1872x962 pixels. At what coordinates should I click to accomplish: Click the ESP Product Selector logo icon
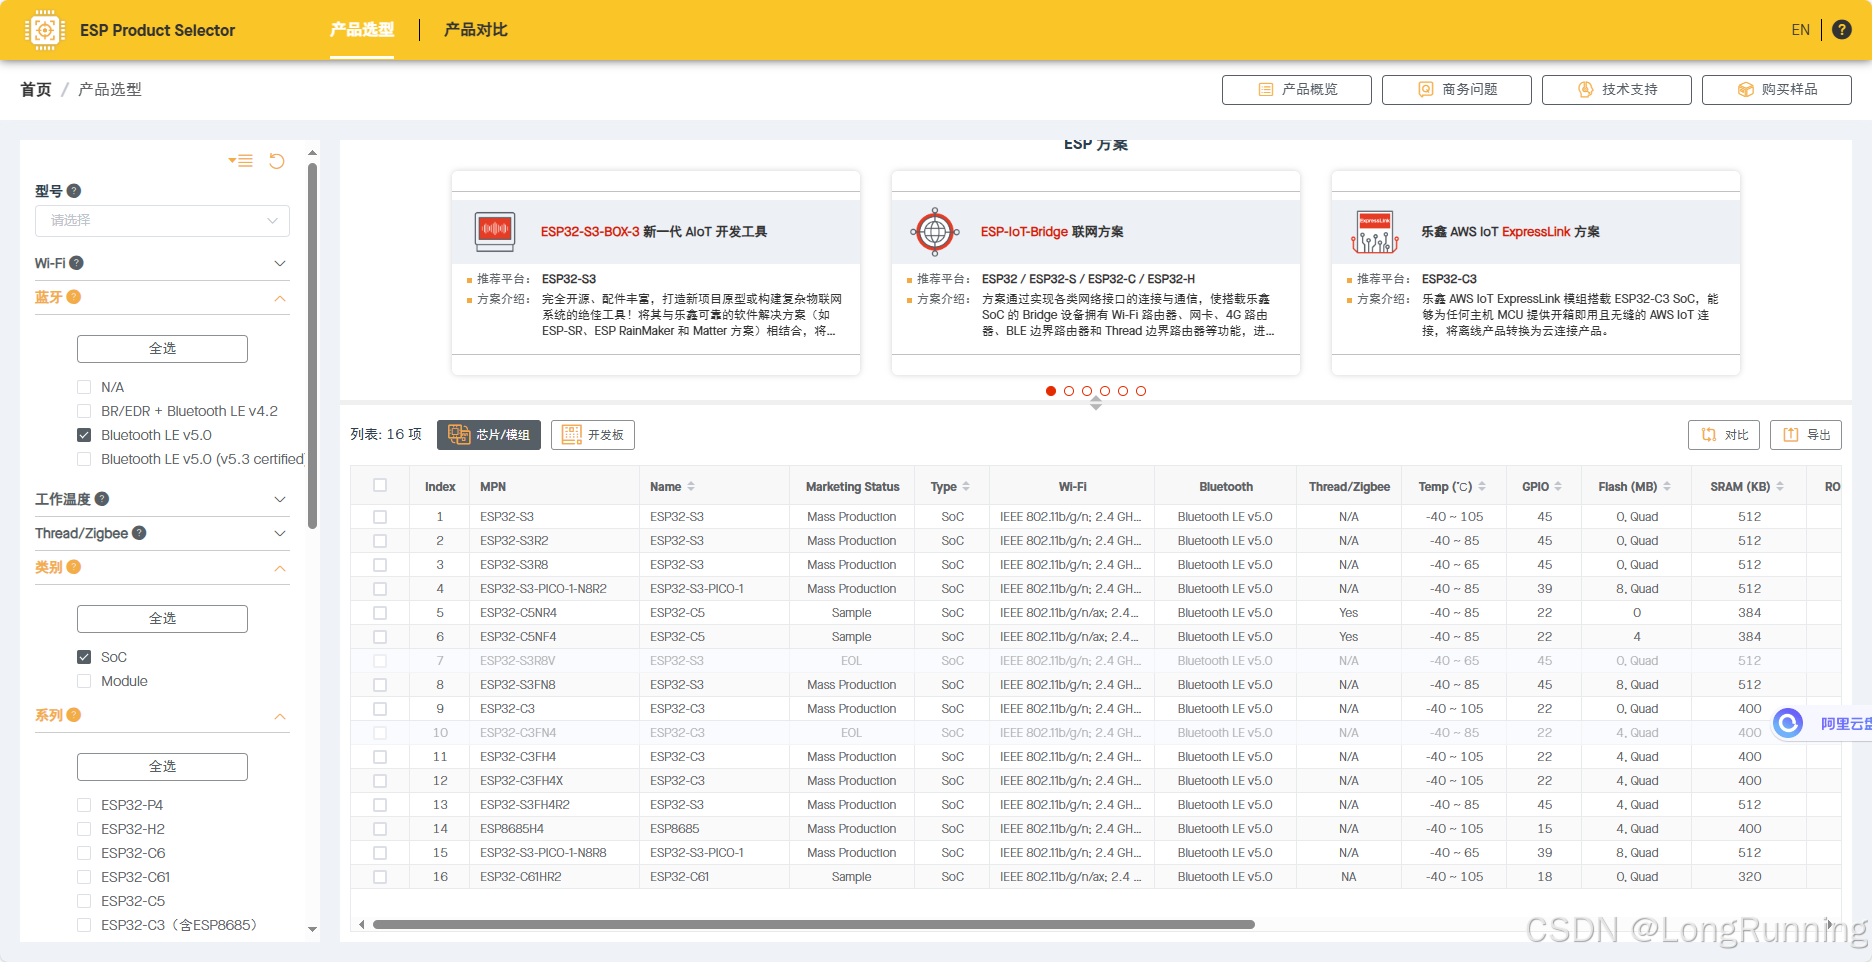pyautogui.click(x=45, y=30)
